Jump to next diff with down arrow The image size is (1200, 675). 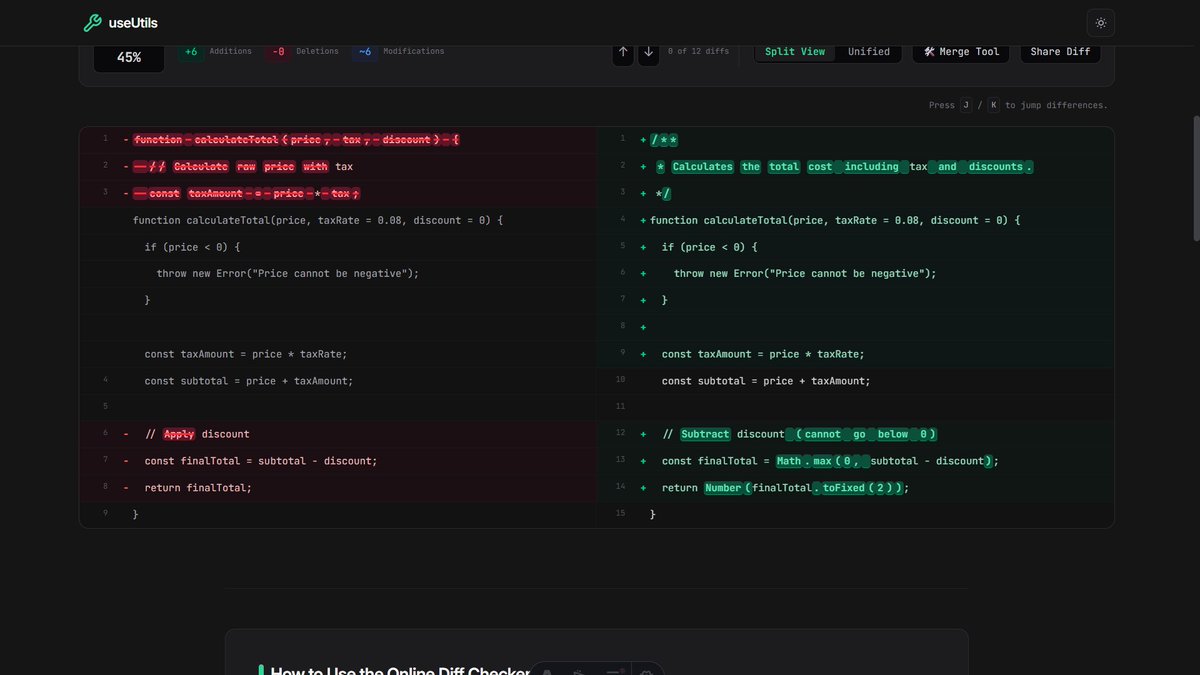tap(648, 52)
